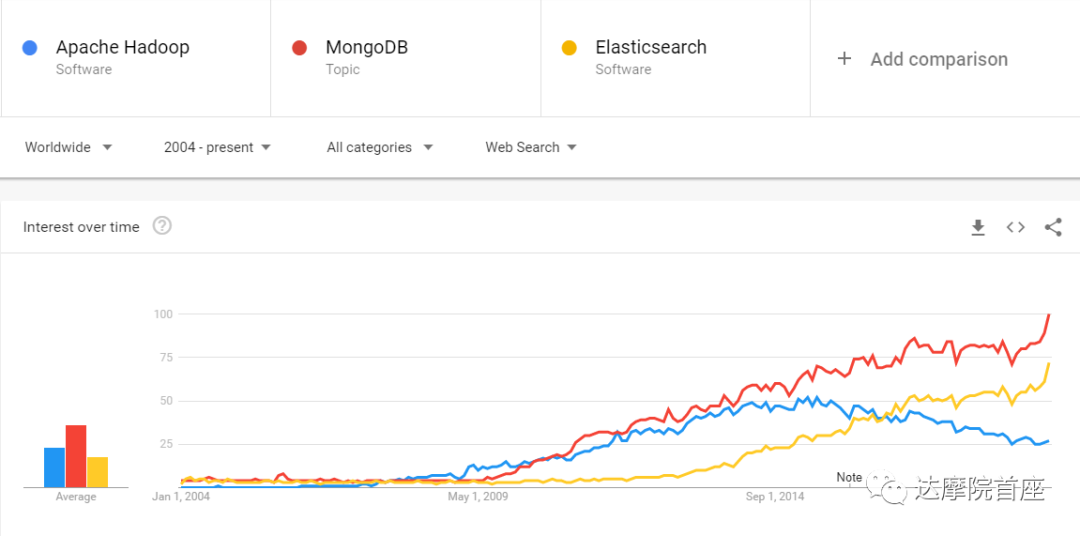Image resolution: width=1080 pixels, height=536 pixels.
Task: Expand the All categories dropdown
Action: [379, 147]
